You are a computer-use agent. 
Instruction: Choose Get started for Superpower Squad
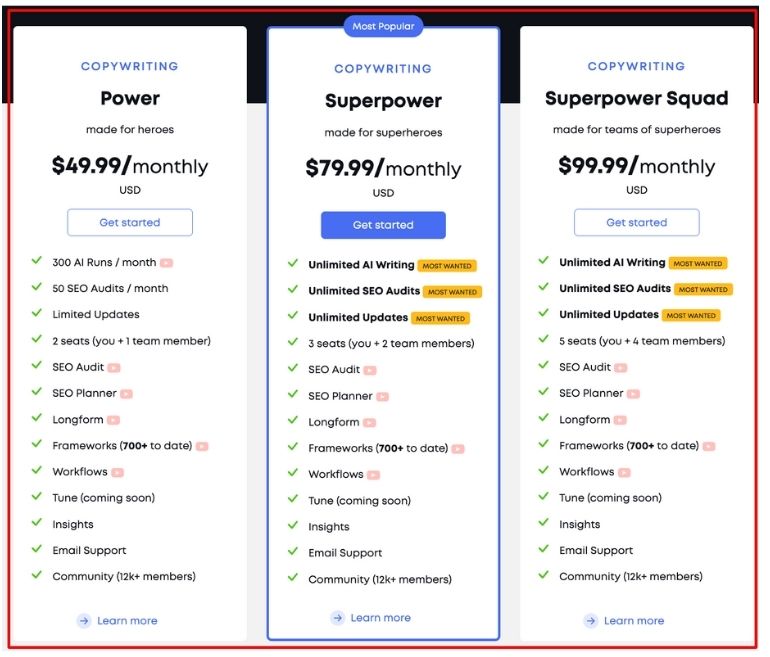(636, 222)
